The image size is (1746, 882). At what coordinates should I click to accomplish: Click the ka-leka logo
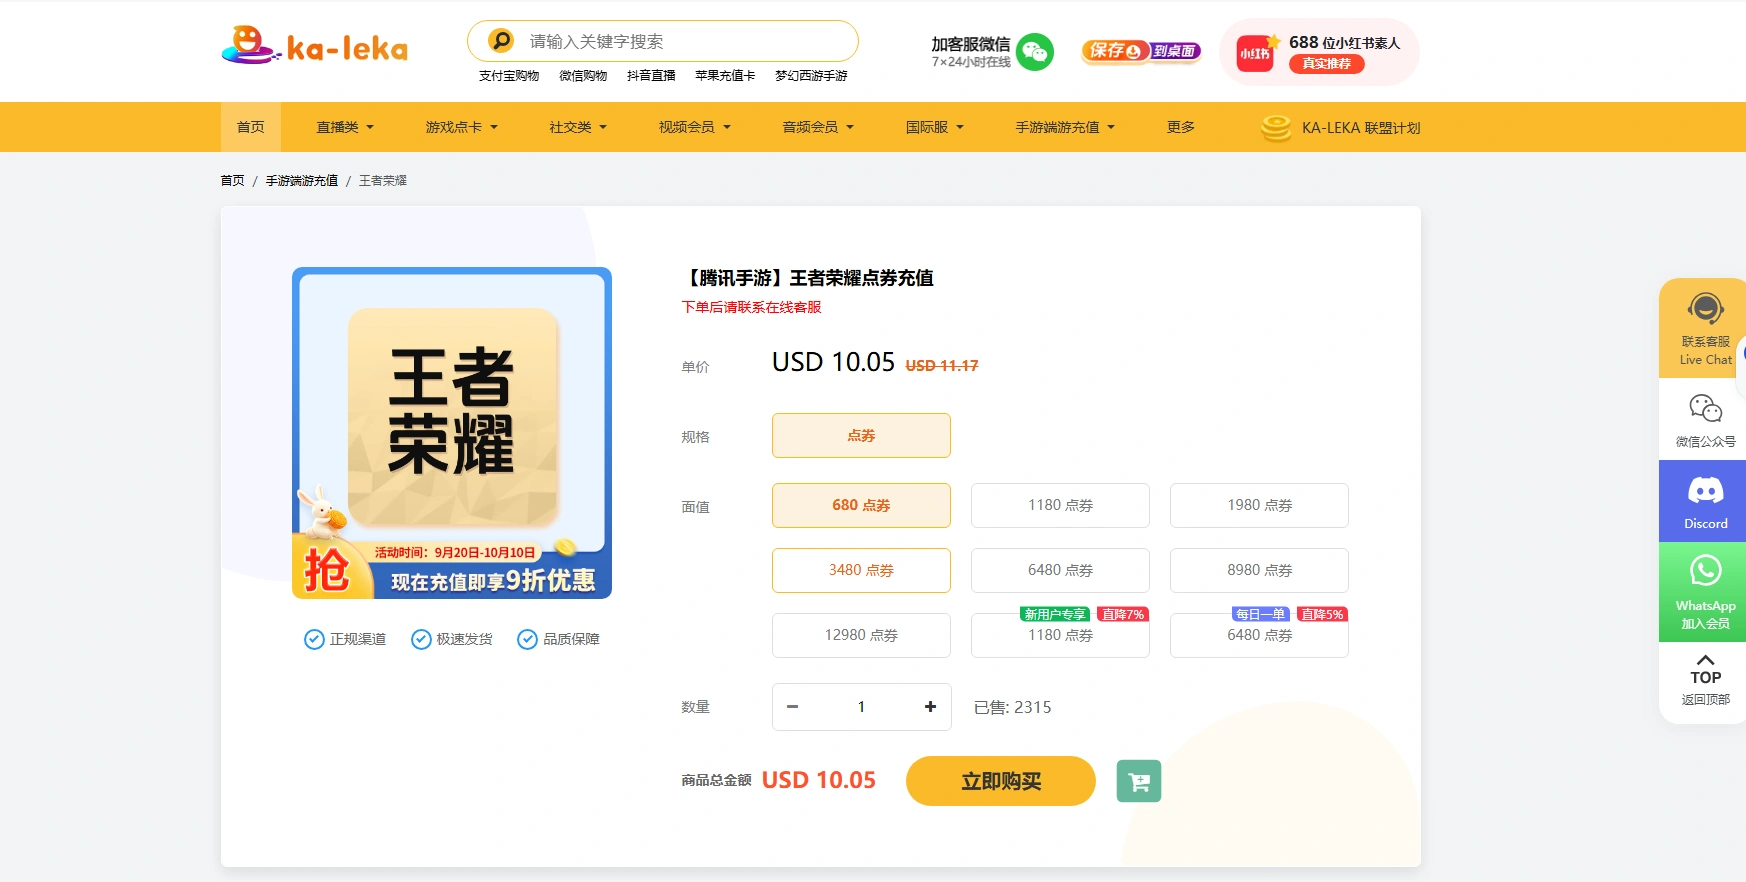pyautogui.click(x=314, y=46)
